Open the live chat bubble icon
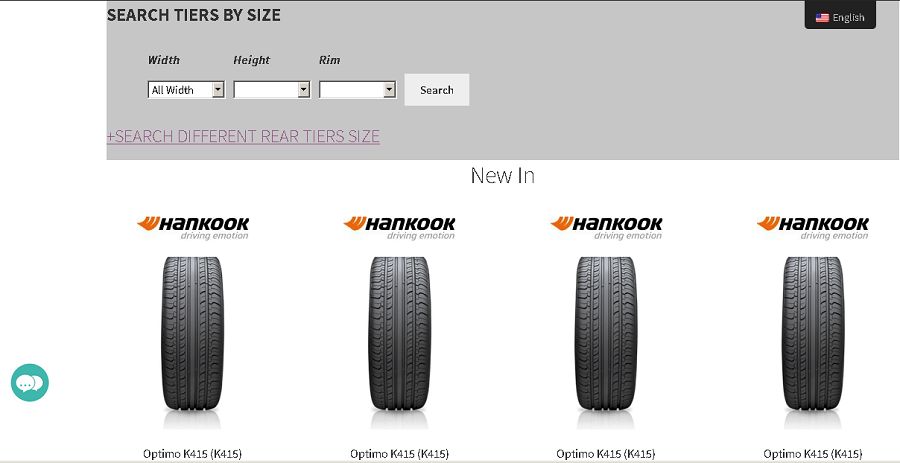Image resolution: width=900 pixels, height=463 pixels. 30,383
